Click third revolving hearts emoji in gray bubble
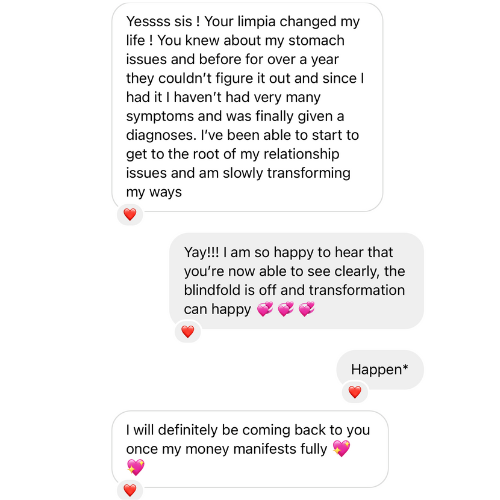The height and width of the screenshot is (500, 500). (x=306, y=309)
